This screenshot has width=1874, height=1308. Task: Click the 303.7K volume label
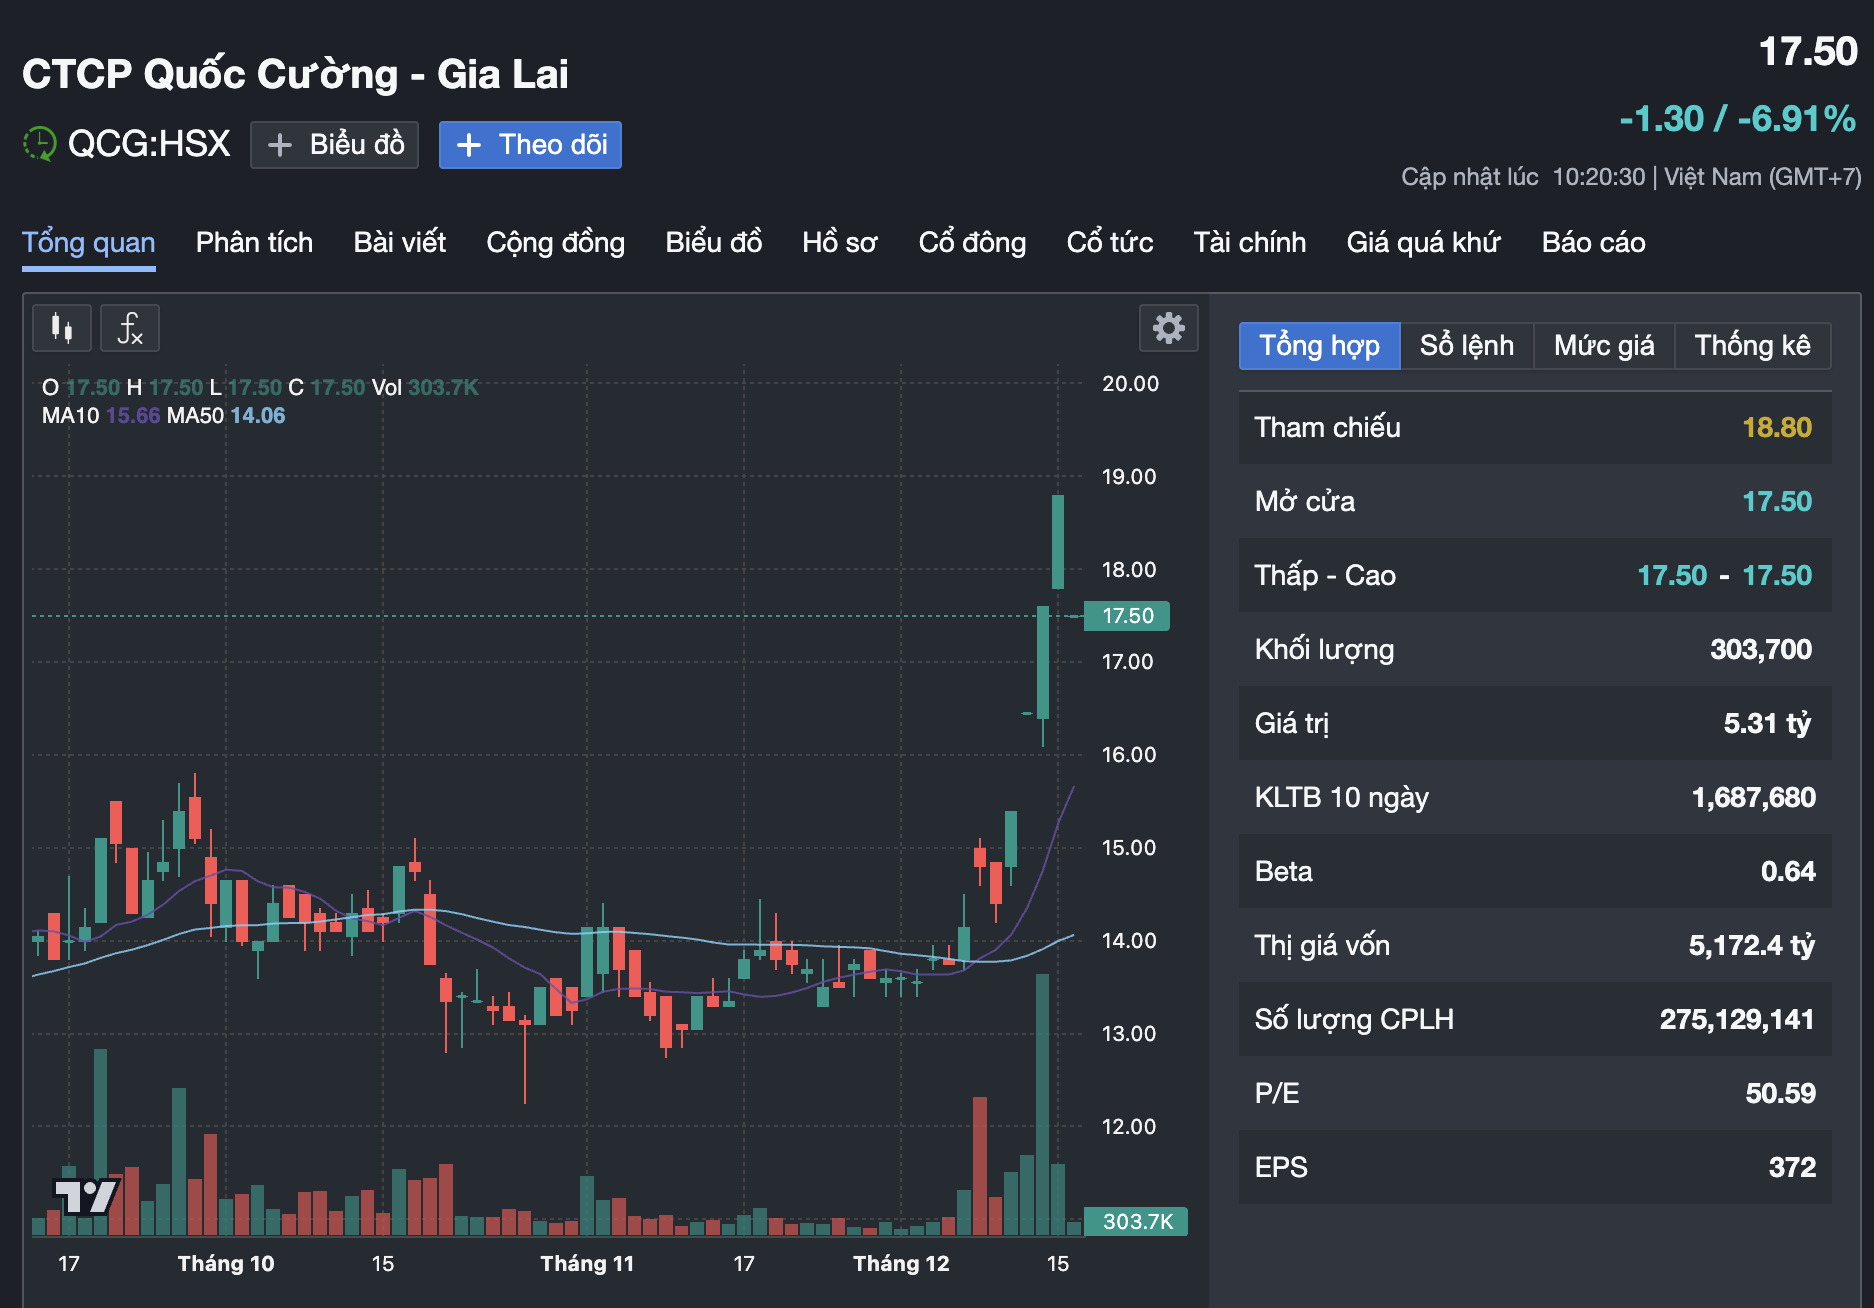[1138, 1221]
